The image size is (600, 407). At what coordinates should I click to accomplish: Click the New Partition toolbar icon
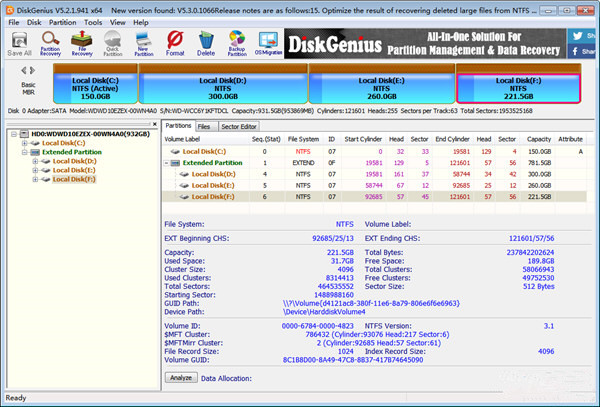(x=142, y=41)
